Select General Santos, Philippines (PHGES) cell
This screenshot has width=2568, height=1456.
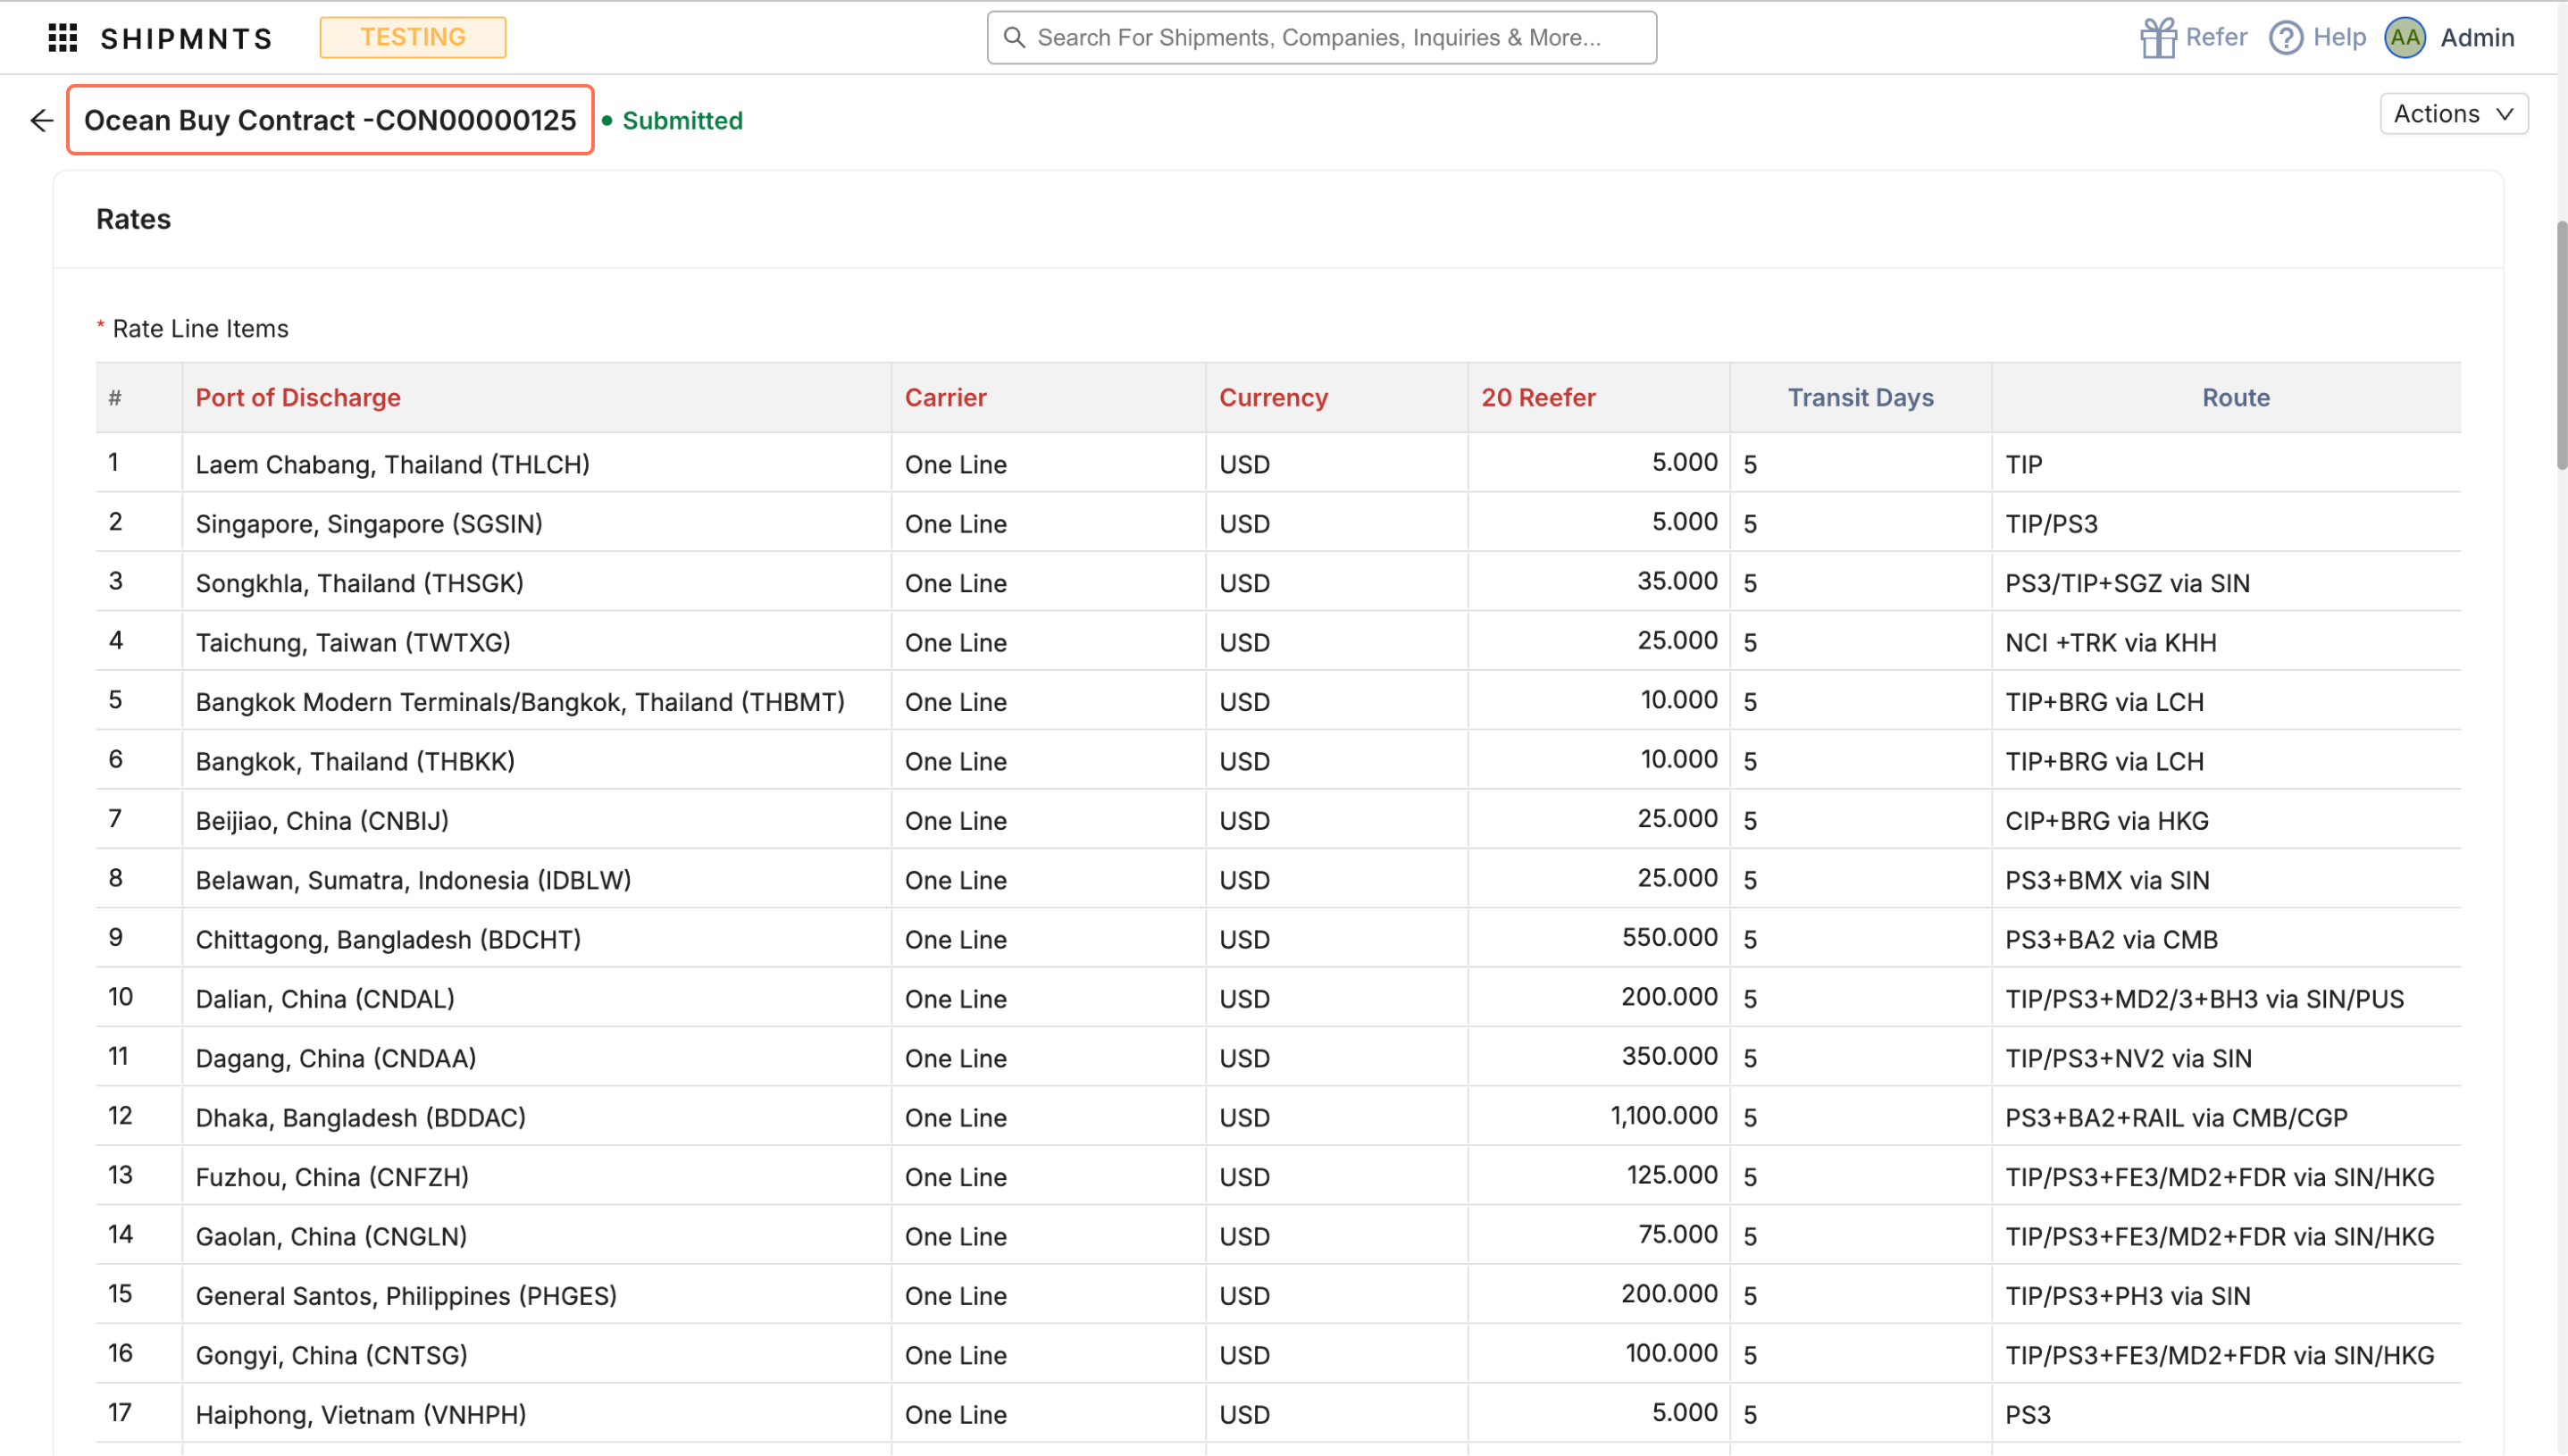click(536, 1296)
